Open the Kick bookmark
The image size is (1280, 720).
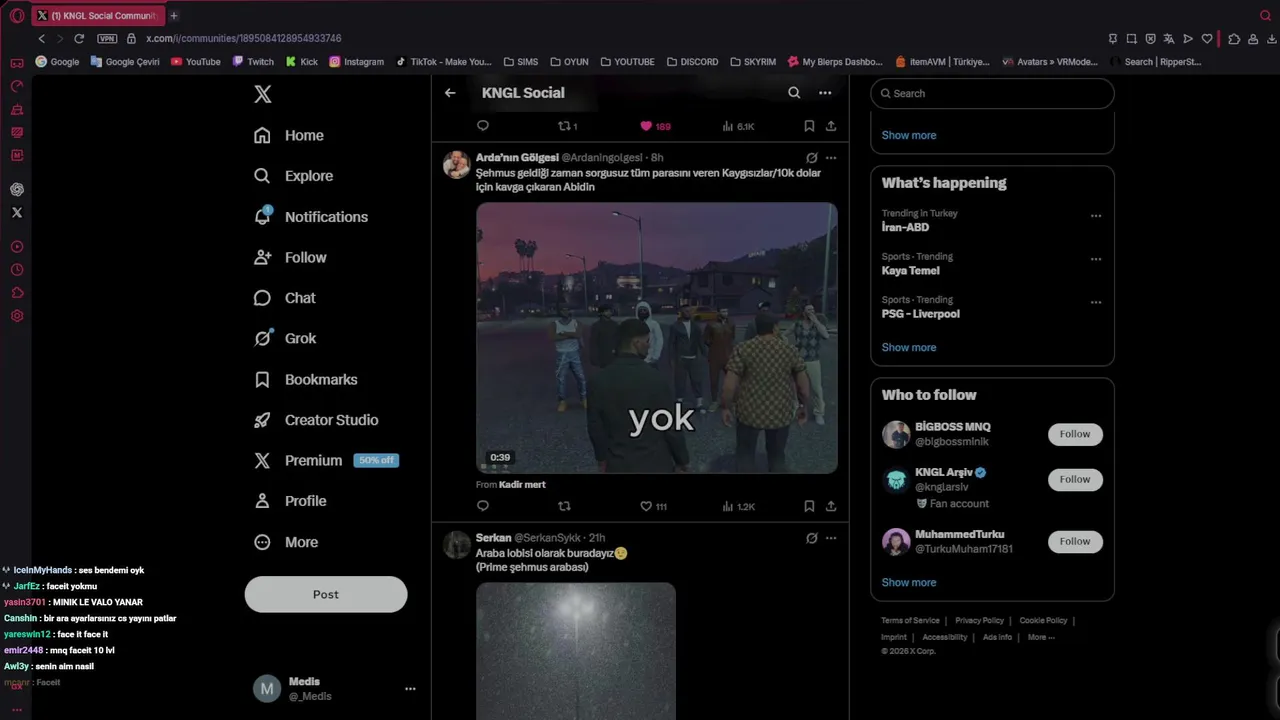[x=301, y=61]
